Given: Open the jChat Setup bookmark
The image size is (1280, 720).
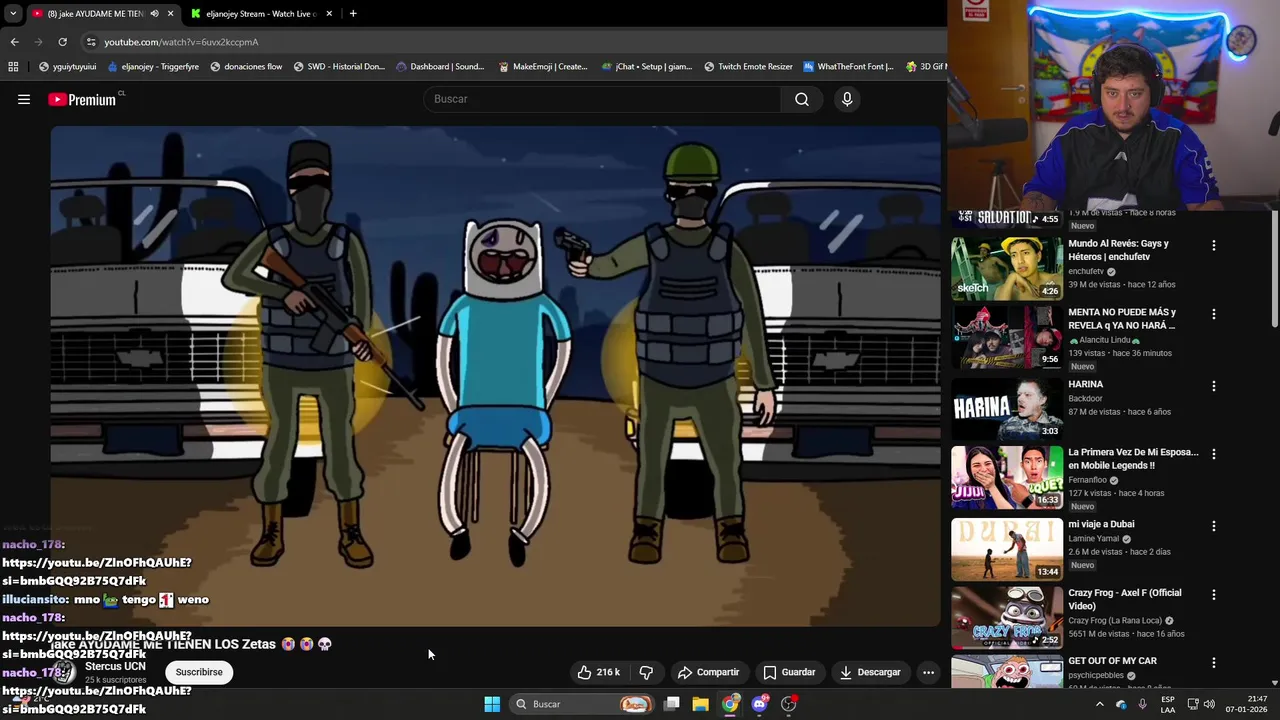Looking at the screenshot, I should [x=647, y=67].
